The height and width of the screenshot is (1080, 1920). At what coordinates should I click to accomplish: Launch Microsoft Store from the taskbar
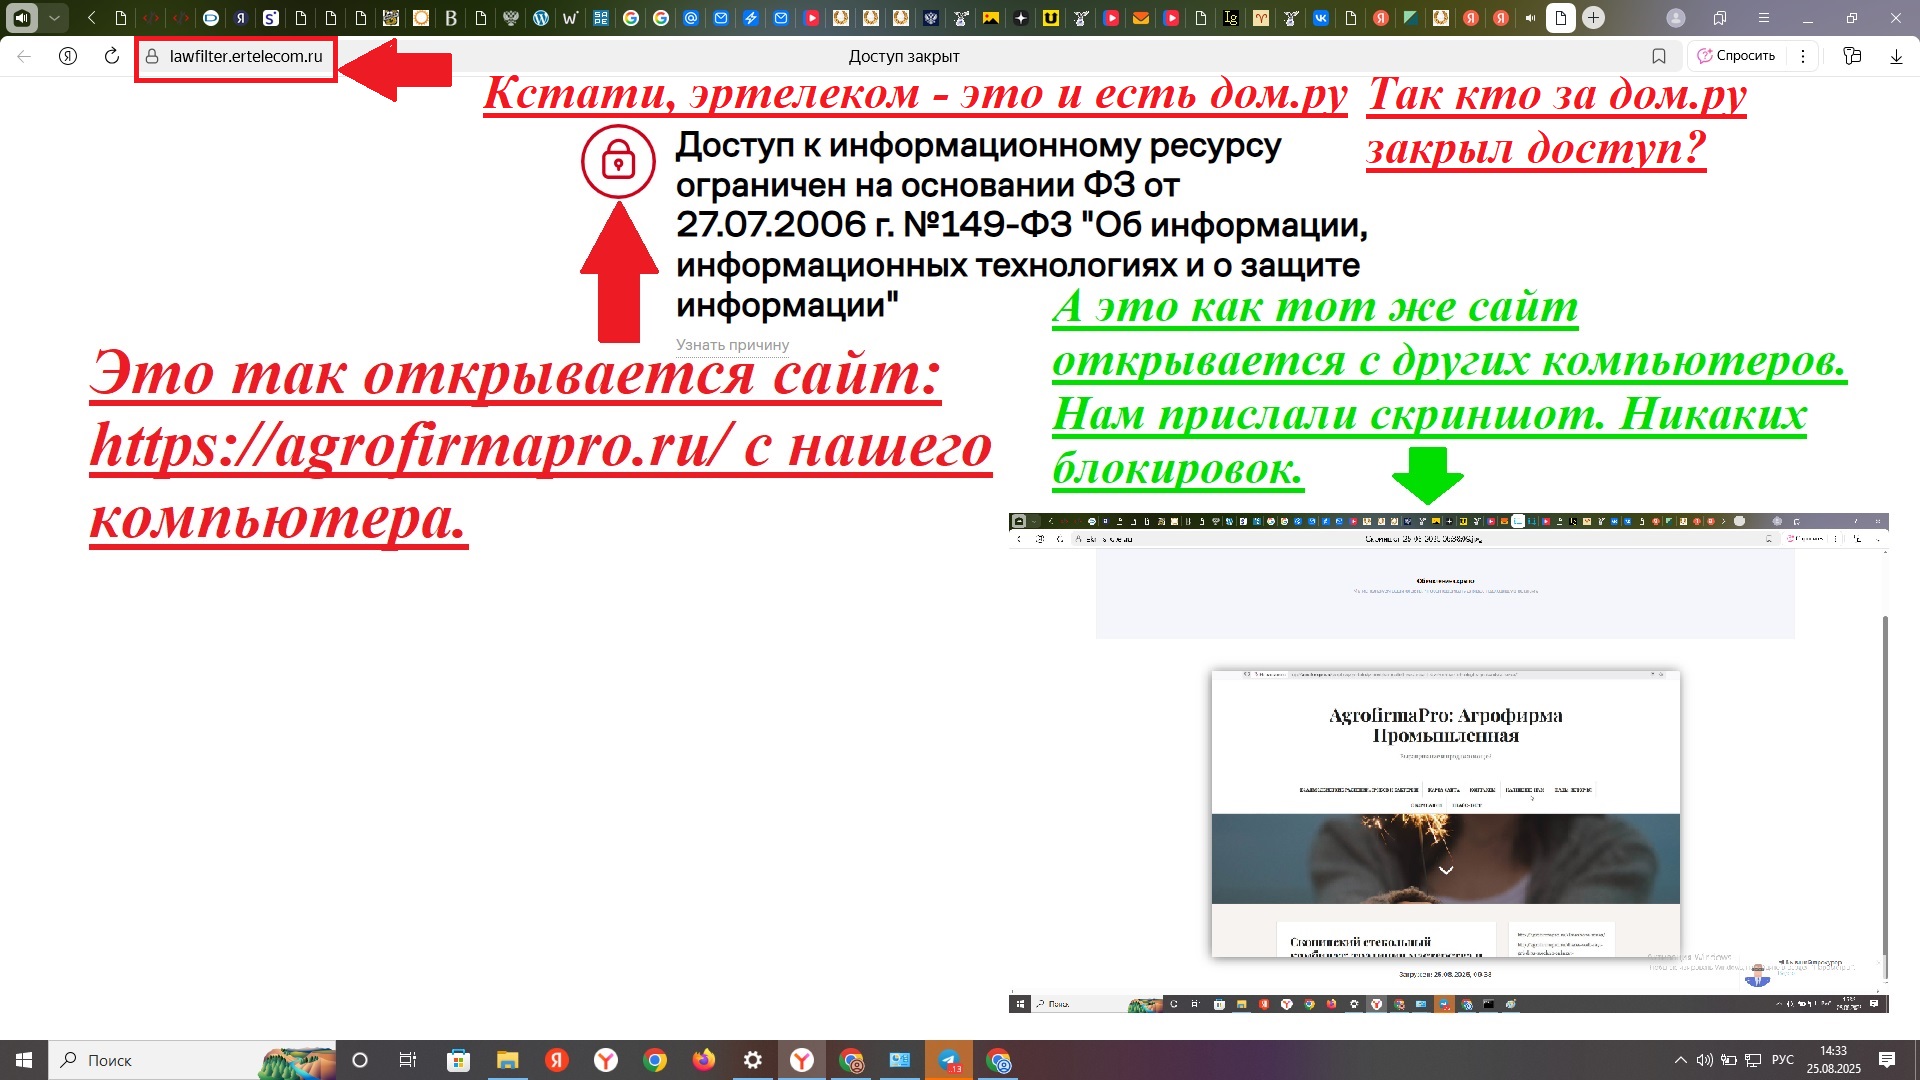[x=458, y=1060]
